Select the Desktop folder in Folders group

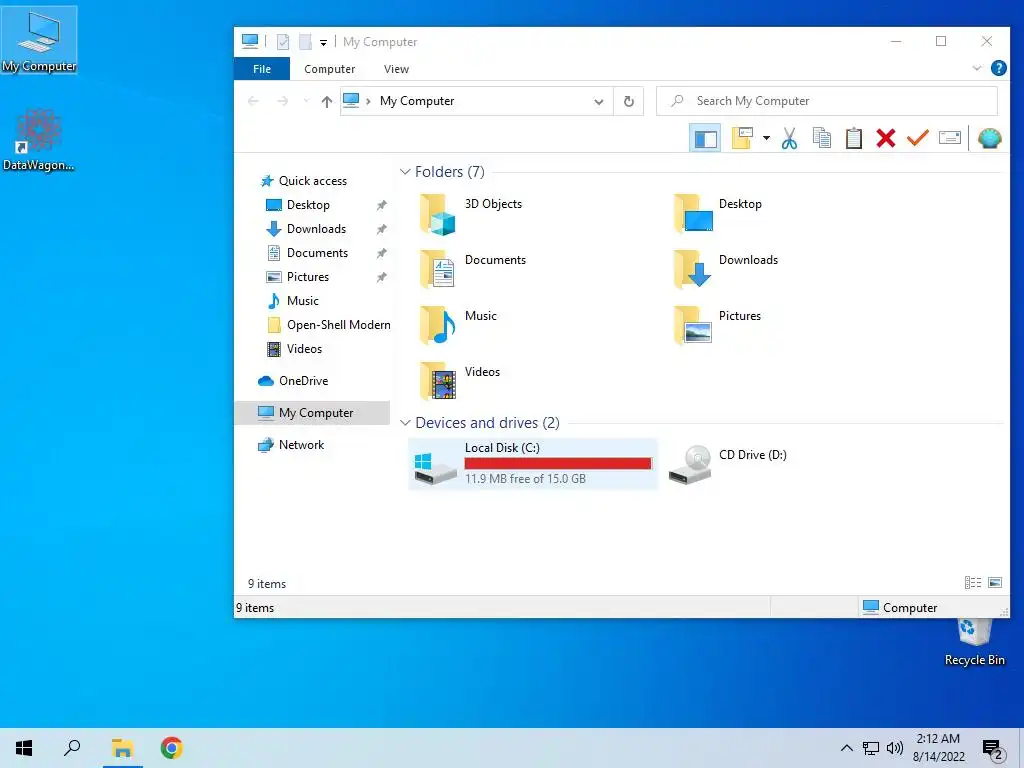718,214
